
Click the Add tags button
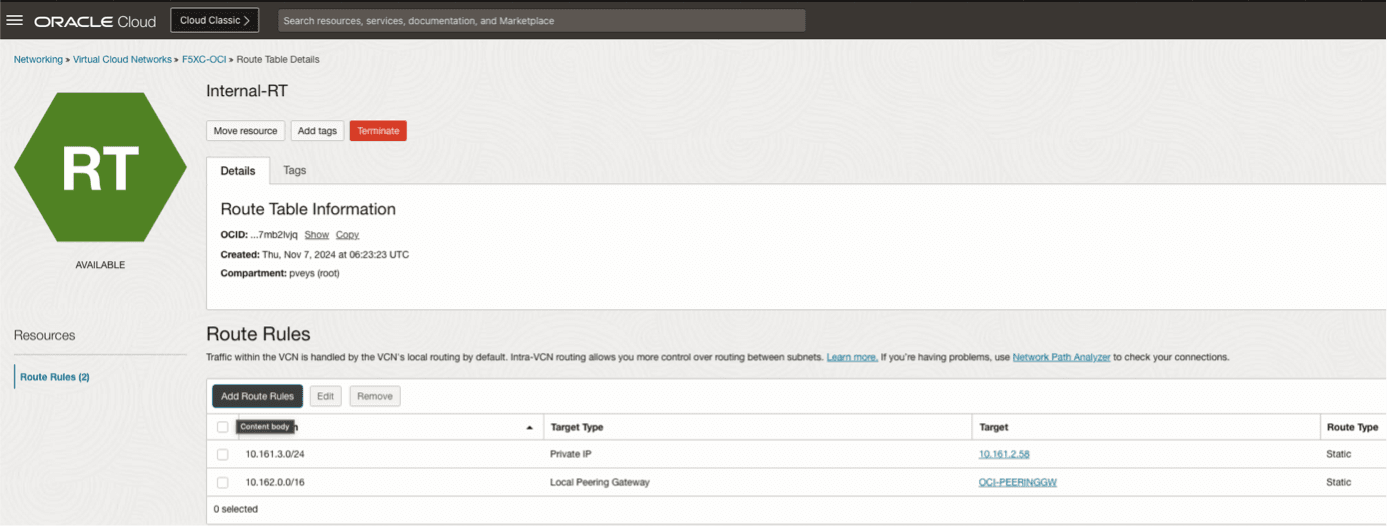(x=317, y=131)
